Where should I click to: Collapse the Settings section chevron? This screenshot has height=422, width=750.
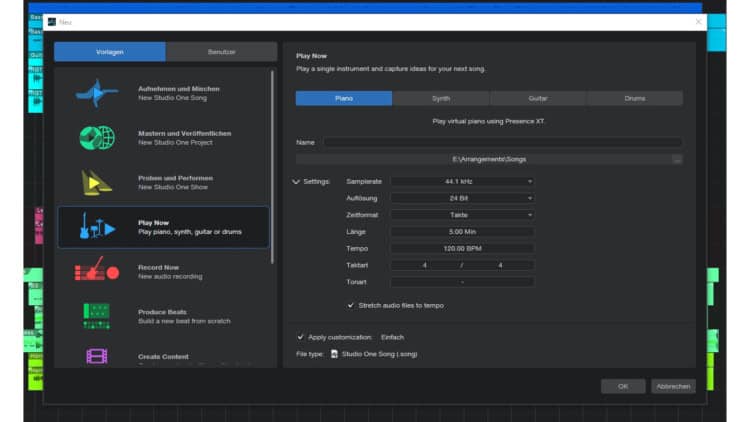pyautogui.click(x=296, y=182)
